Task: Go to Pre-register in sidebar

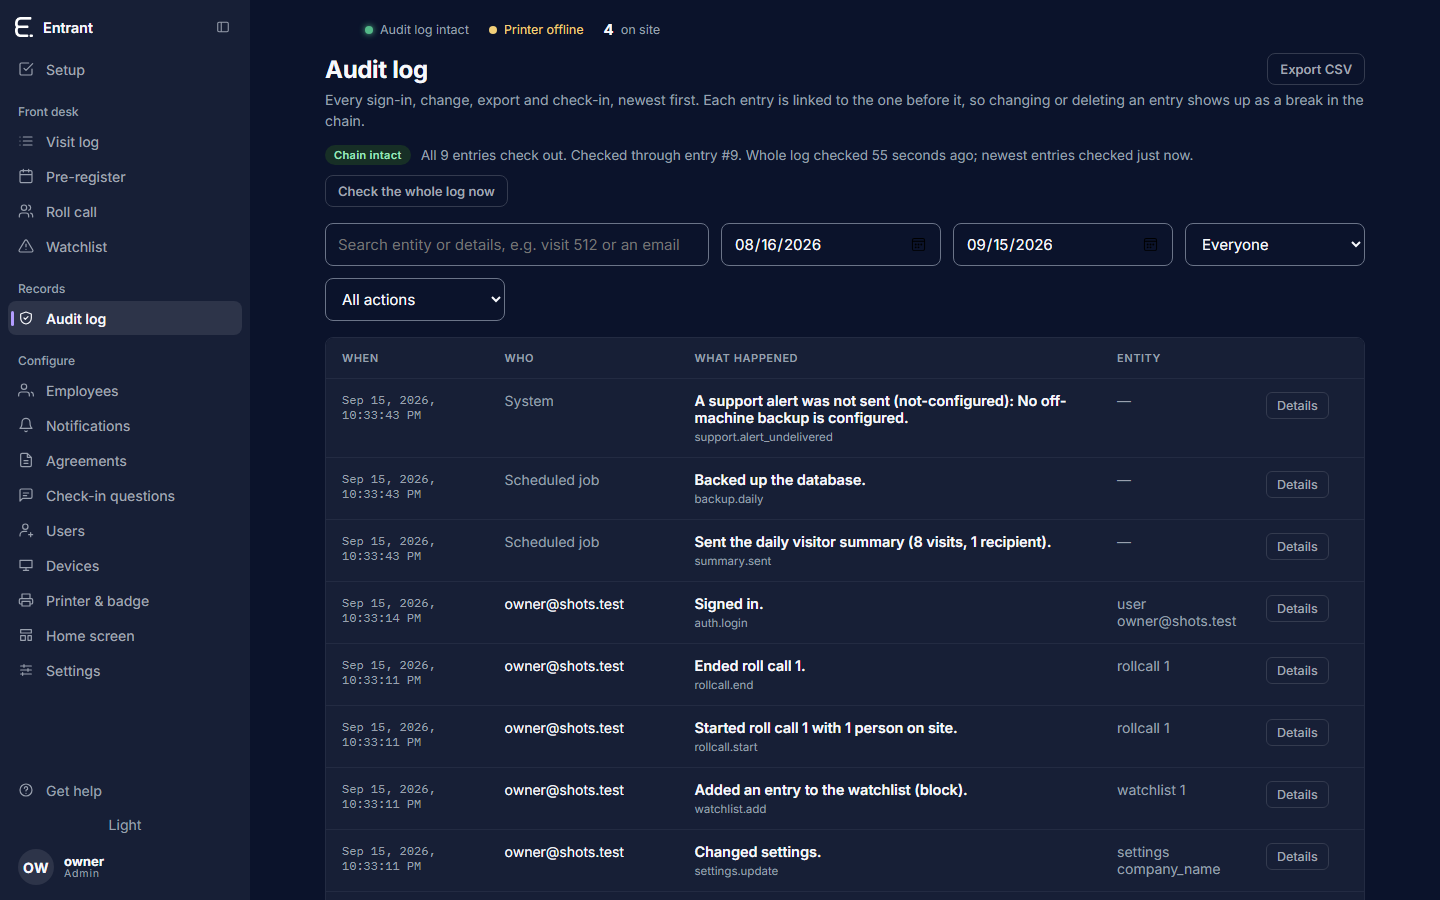Action: [x=125, y=177]
